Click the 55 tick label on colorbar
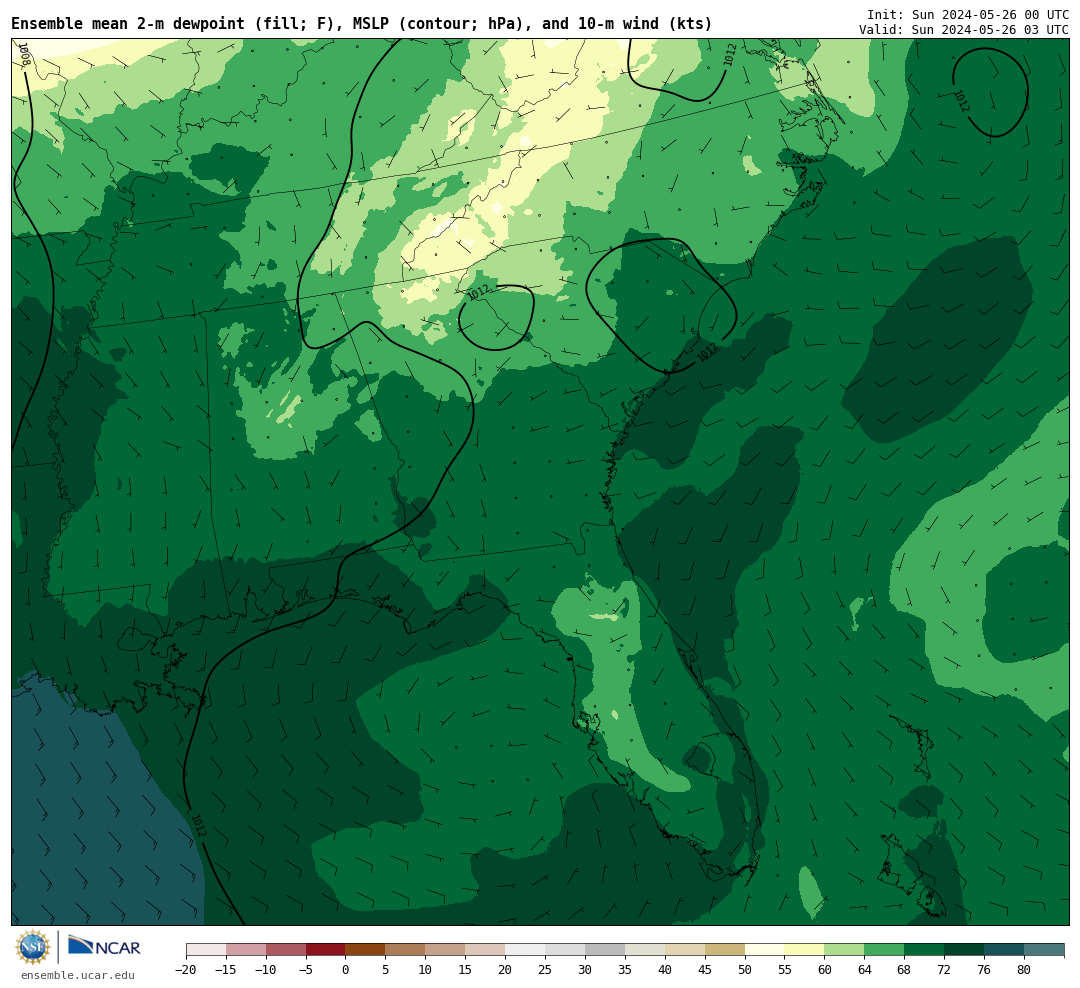1080x988 pixels. [785, 970]
